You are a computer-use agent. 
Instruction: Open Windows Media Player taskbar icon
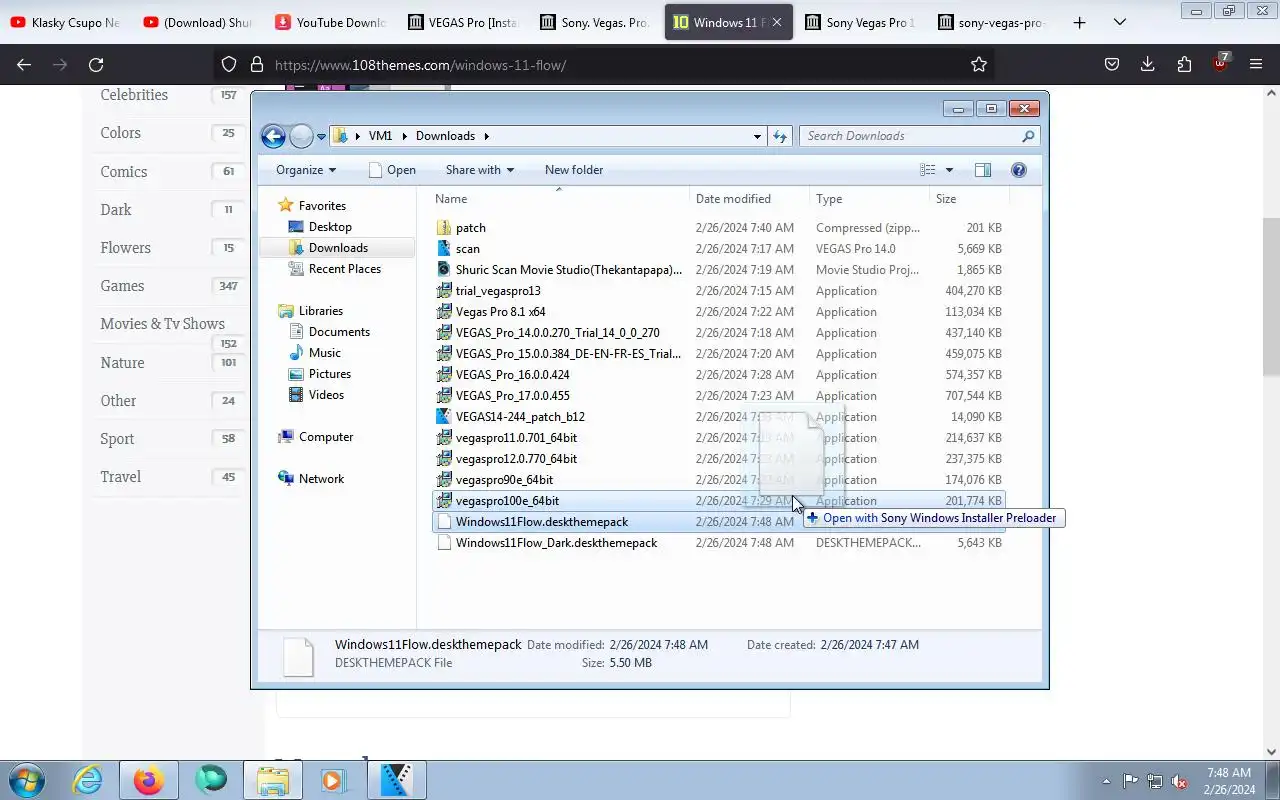pos(333,780)
